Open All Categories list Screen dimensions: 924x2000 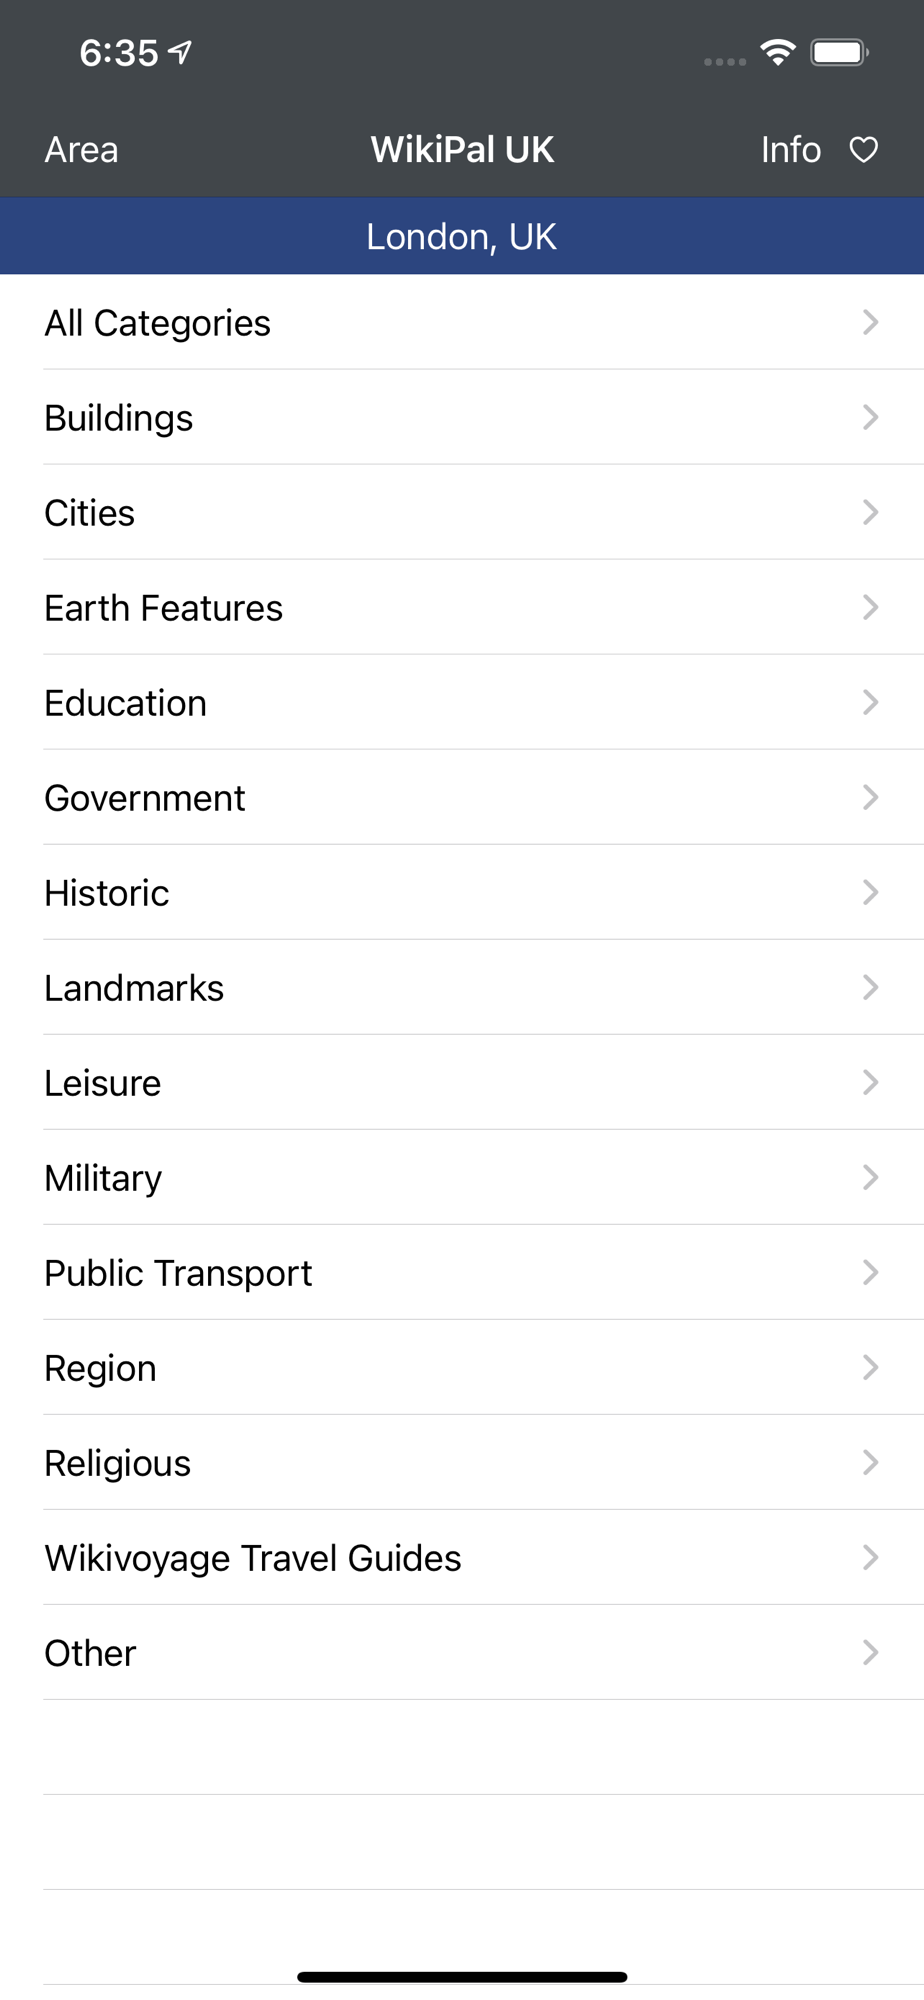[462, 322]
